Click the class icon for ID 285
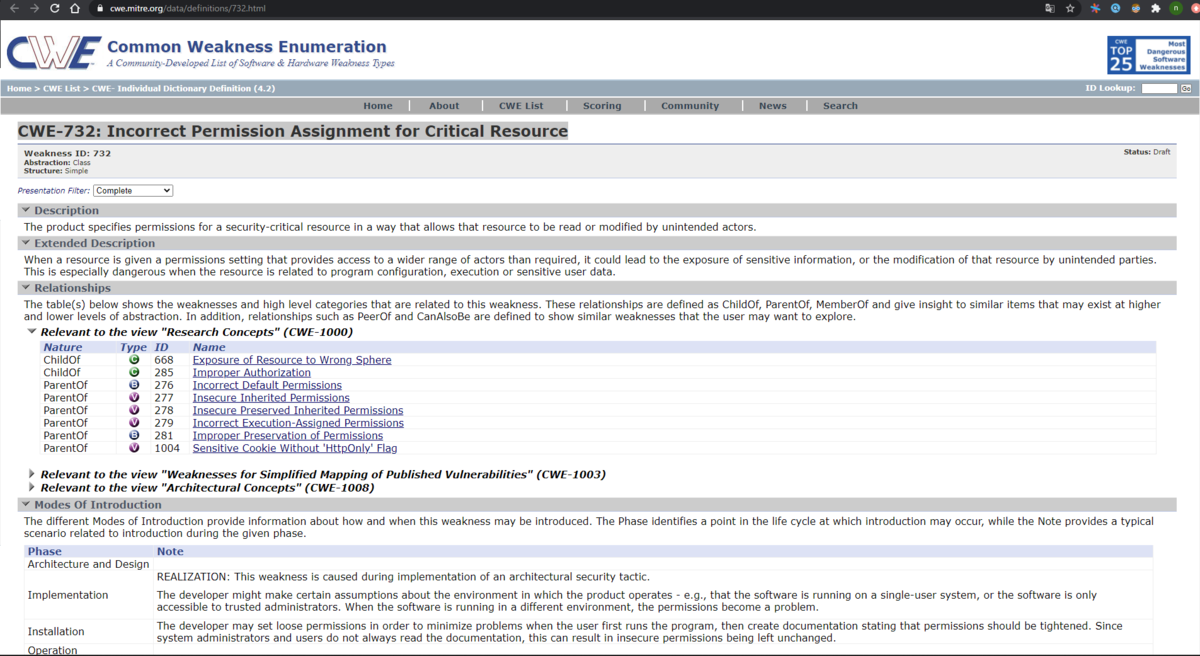This screenshot has width=1200, height=656. 134,373
